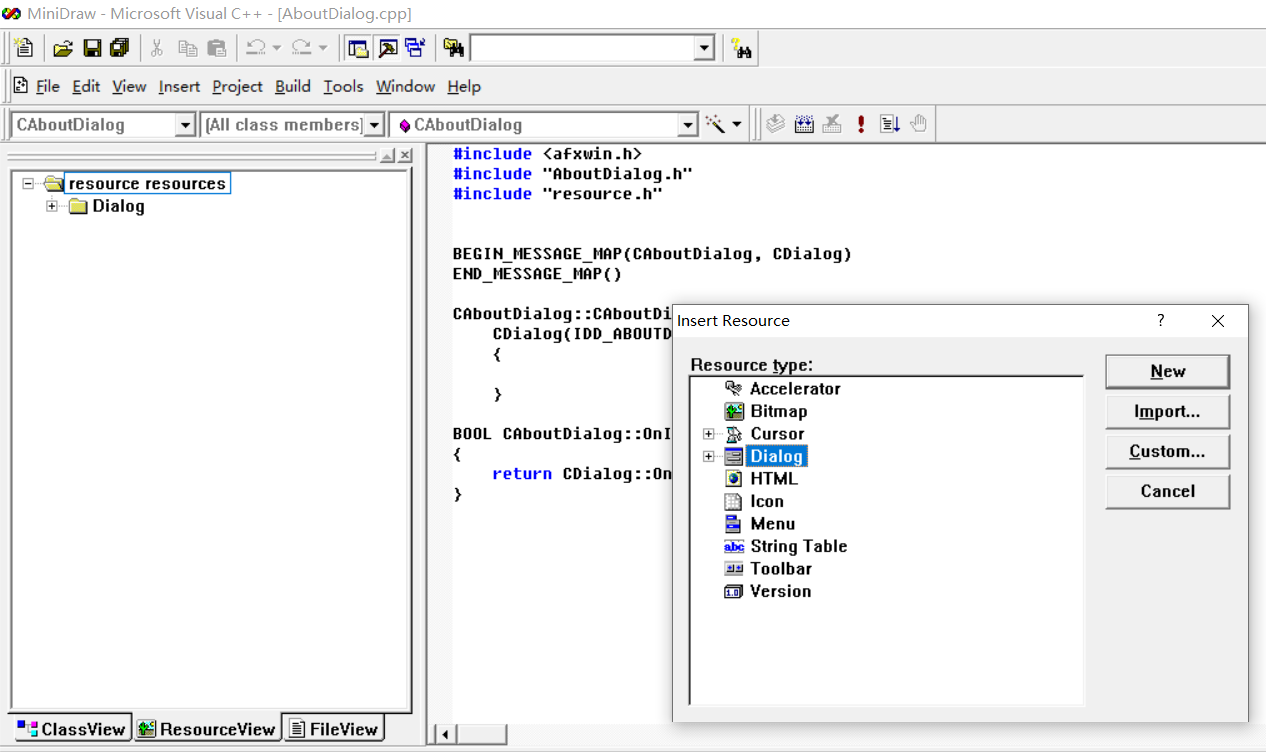
Task: Save the file using the floppy icon
Action: click(92, 48)
